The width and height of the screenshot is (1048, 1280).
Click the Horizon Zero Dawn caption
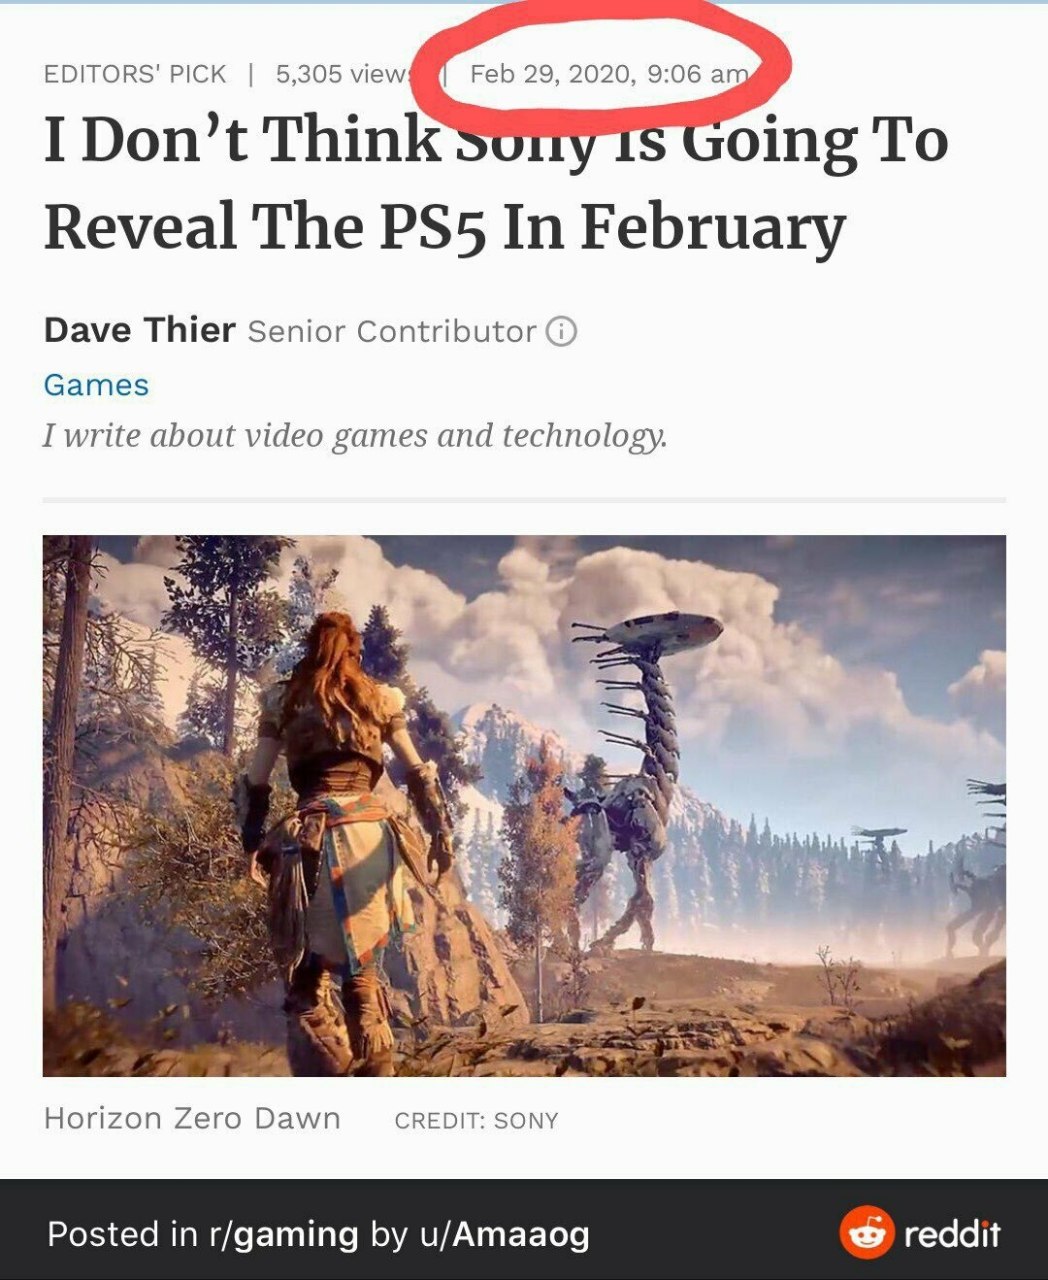(192, 1118)
